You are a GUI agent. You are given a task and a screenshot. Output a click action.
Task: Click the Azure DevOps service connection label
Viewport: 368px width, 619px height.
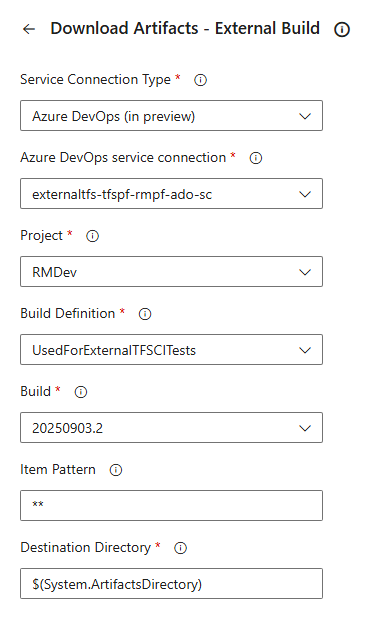pyautogui.click(x=123, y=158)
